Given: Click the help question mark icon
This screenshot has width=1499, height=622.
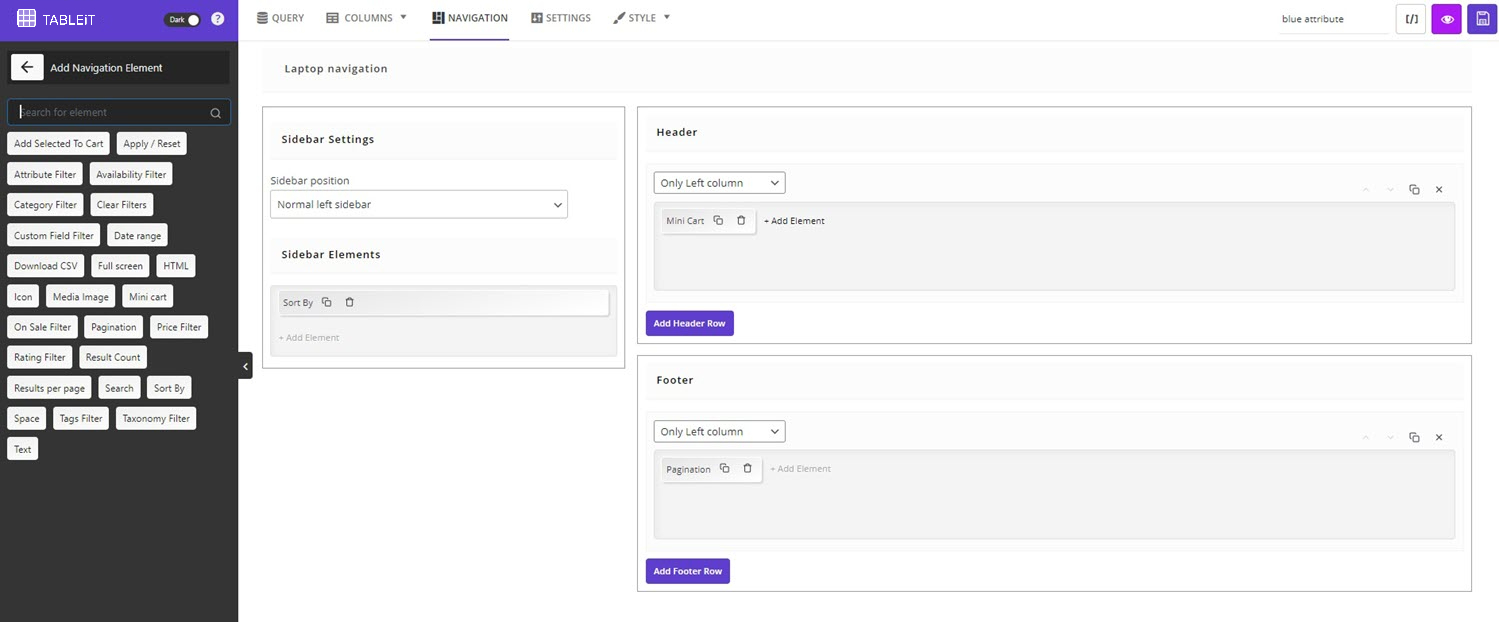Looking at the screenshot, I should 217,19.
